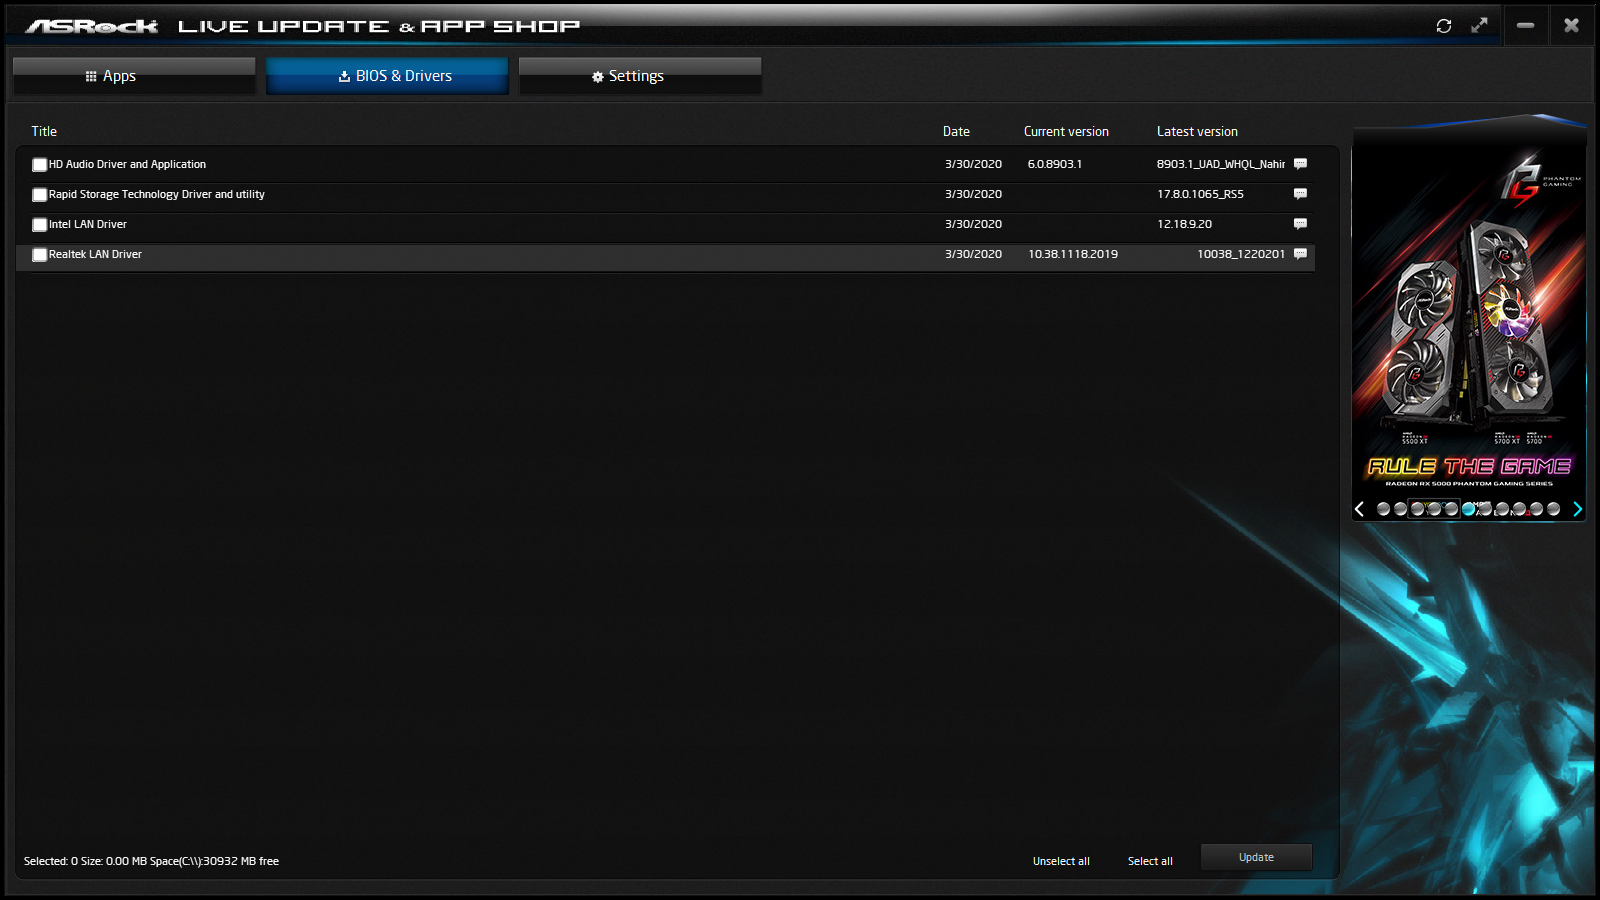Open details icon for Rapid Storage Technology

[1300, 194]
